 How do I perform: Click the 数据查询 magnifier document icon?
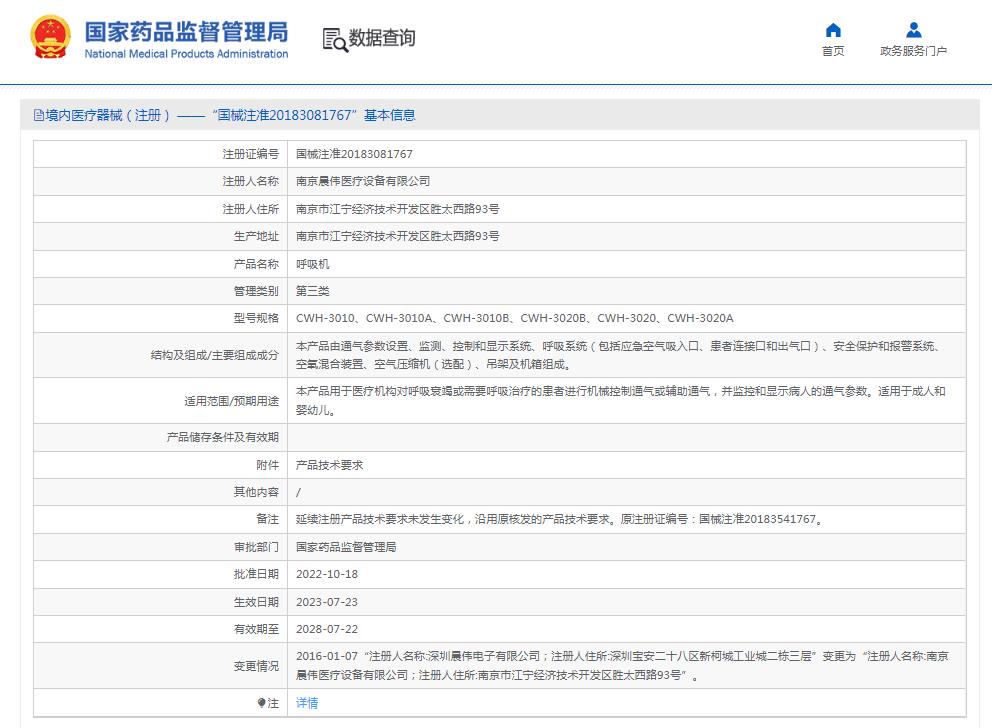click(x=333, y=39)
